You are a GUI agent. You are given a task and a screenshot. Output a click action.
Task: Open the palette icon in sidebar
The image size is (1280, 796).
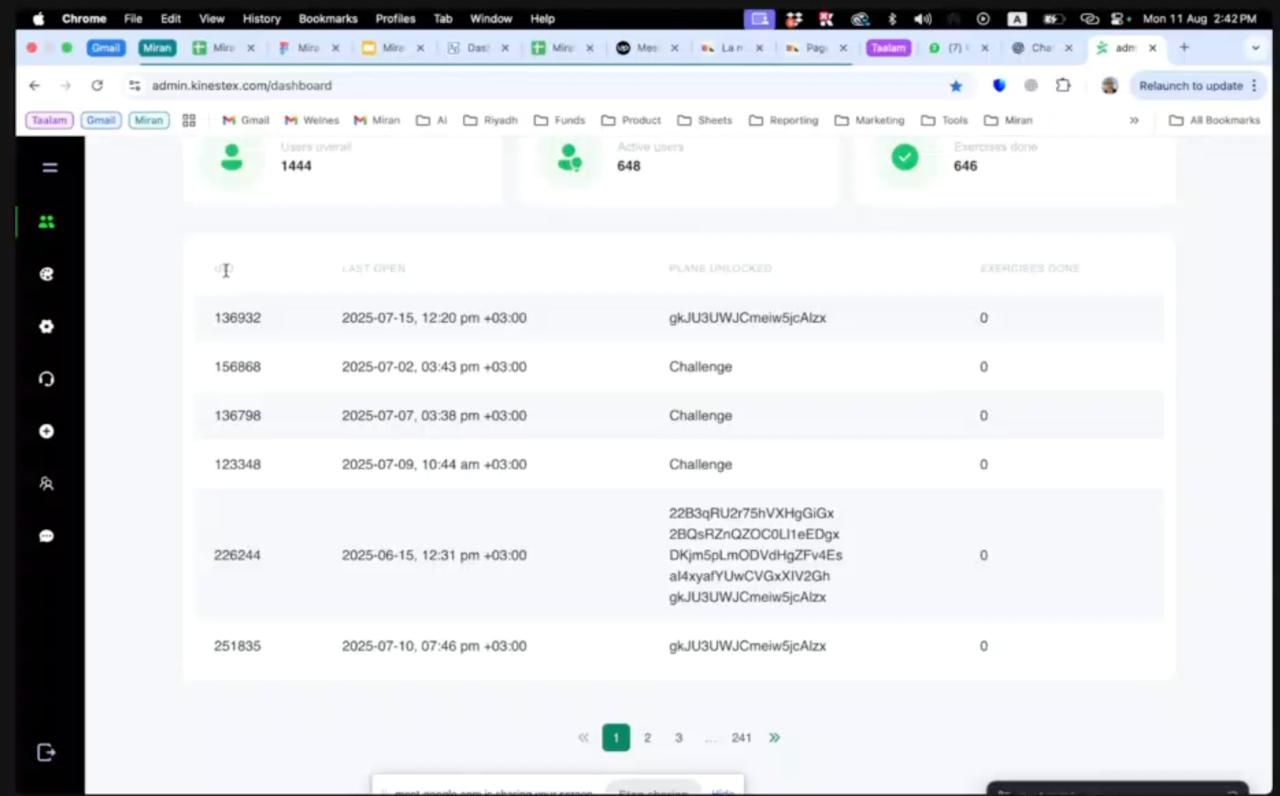[46, 274]
